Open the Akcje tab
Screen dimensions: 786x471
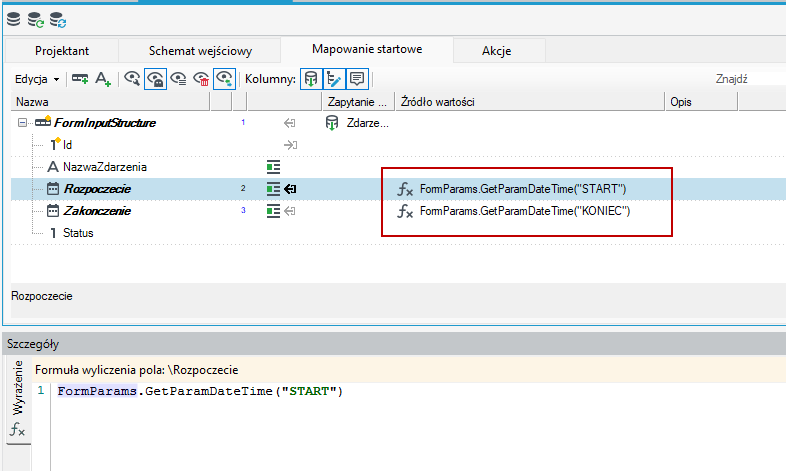point(496,51)
